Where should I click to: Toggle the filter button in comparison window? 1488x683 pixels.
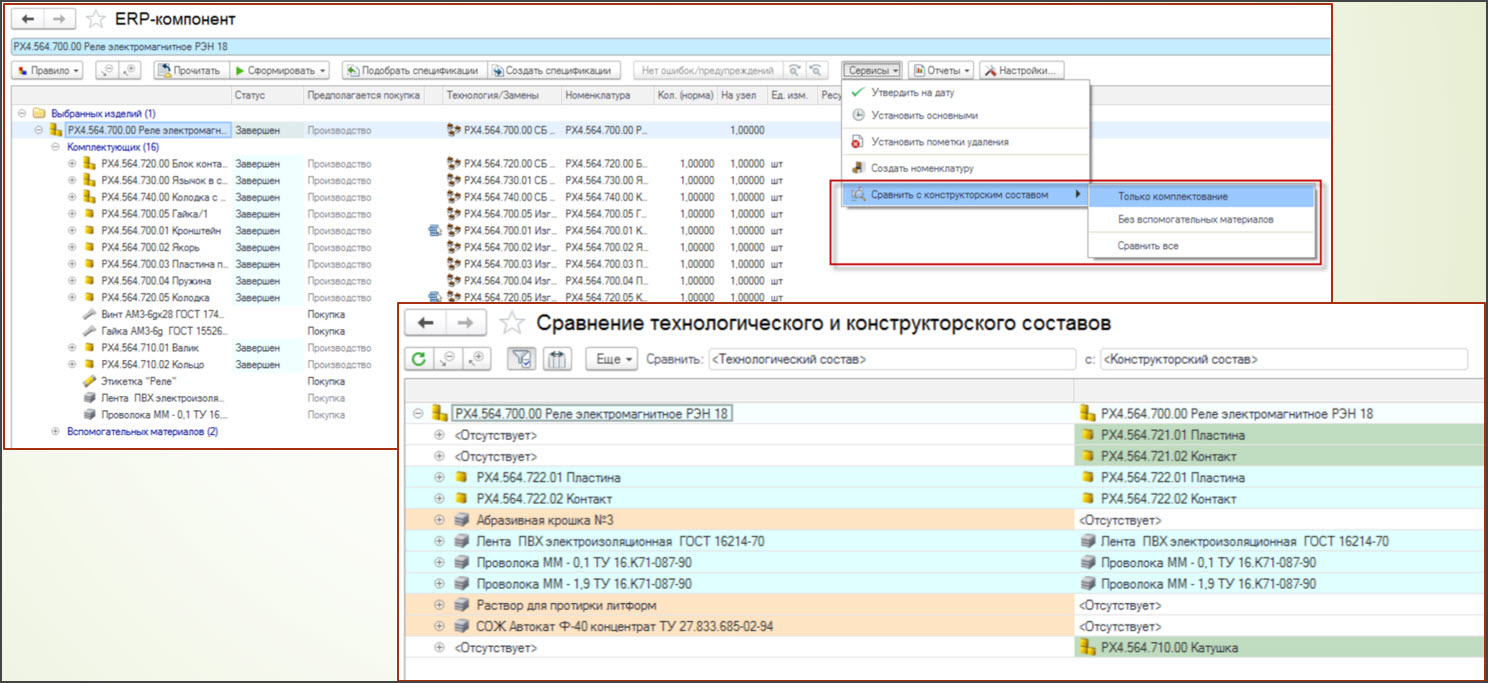click(x=520, y=359)
